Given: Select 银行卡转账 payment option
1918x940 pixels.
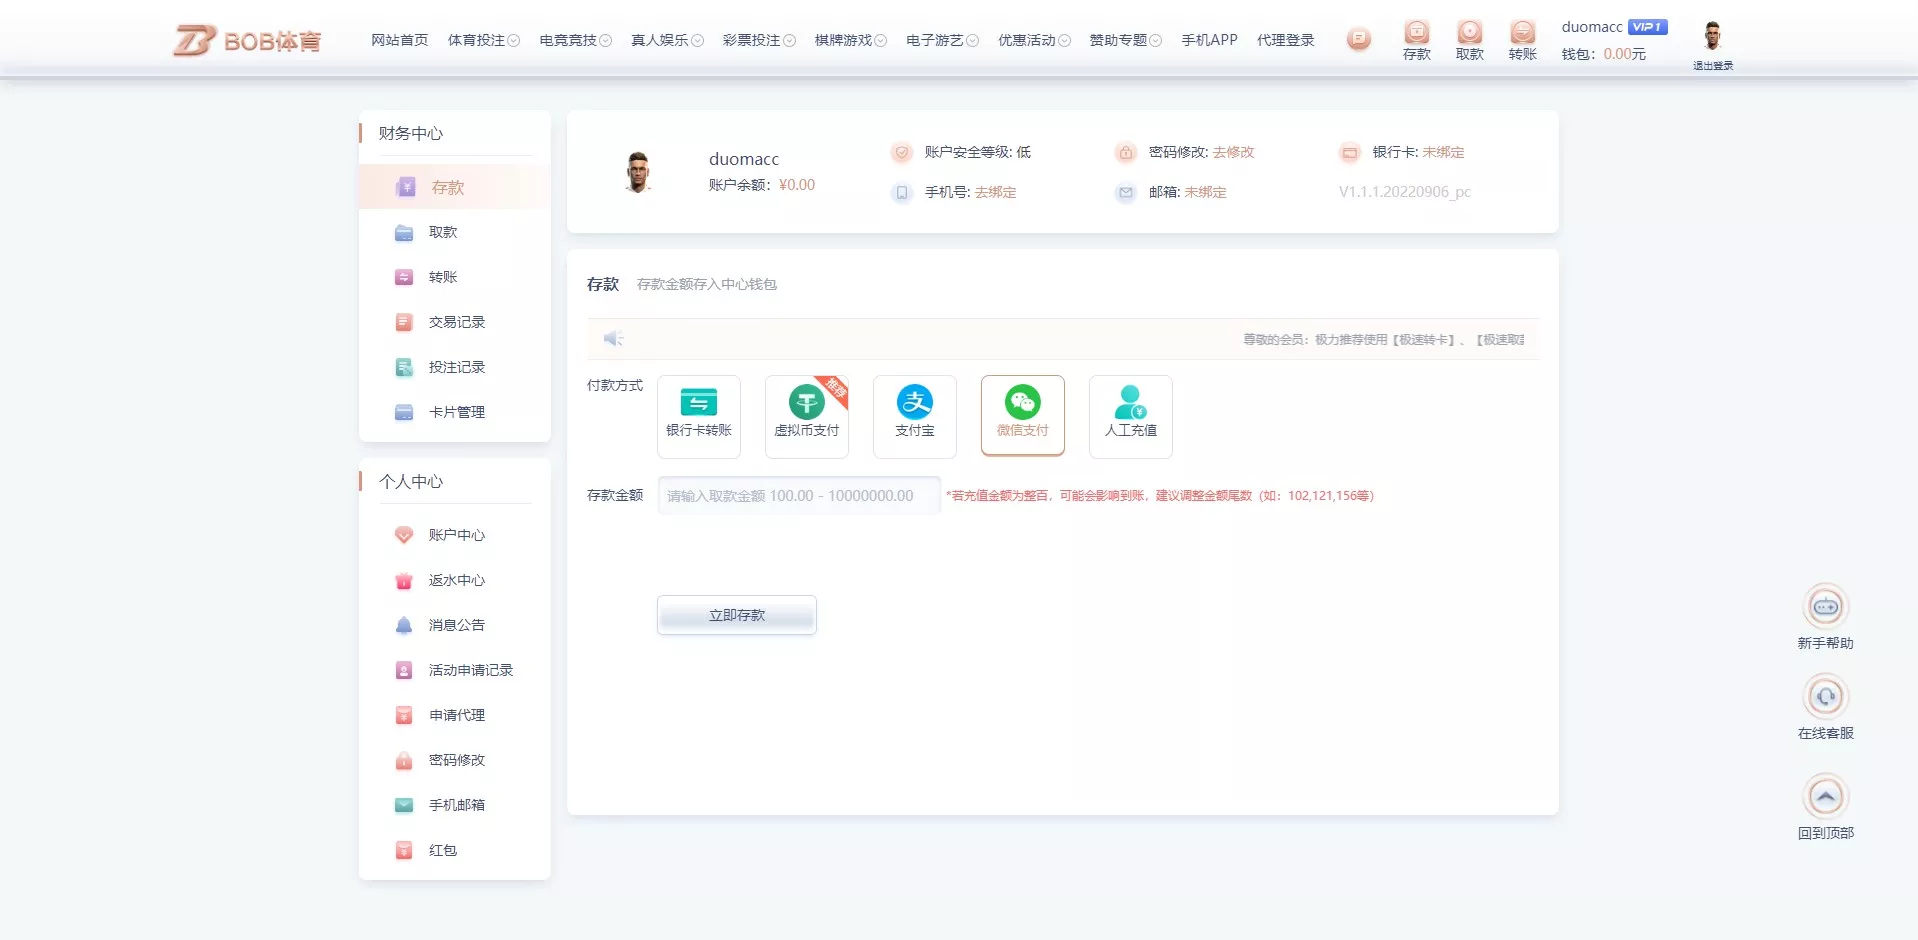Looking at the screenshot, I should pos(698,416).
